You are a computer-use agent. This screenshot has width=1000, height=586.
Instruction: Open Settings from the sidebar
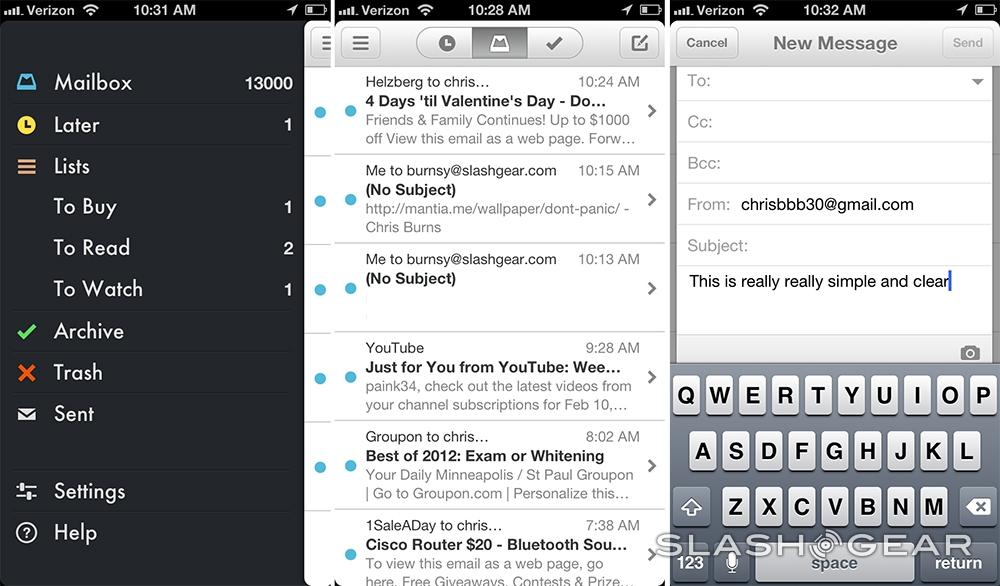[89, 491]
